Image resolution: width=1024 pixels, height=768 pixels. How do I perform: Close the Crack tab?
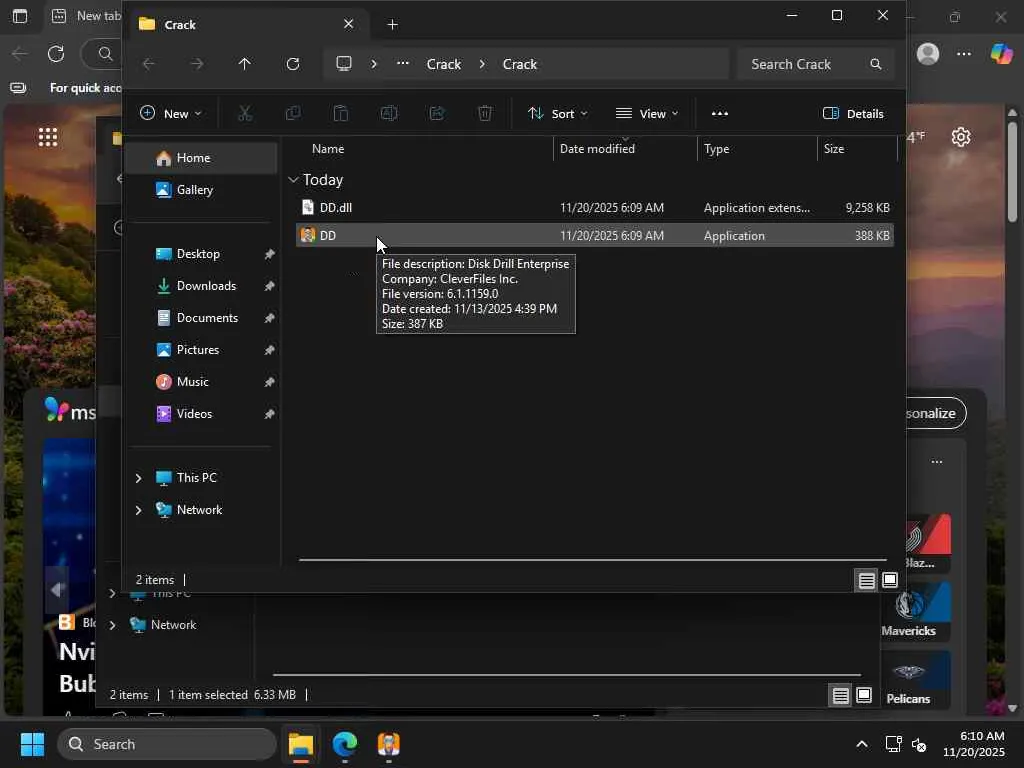(349, 24)
